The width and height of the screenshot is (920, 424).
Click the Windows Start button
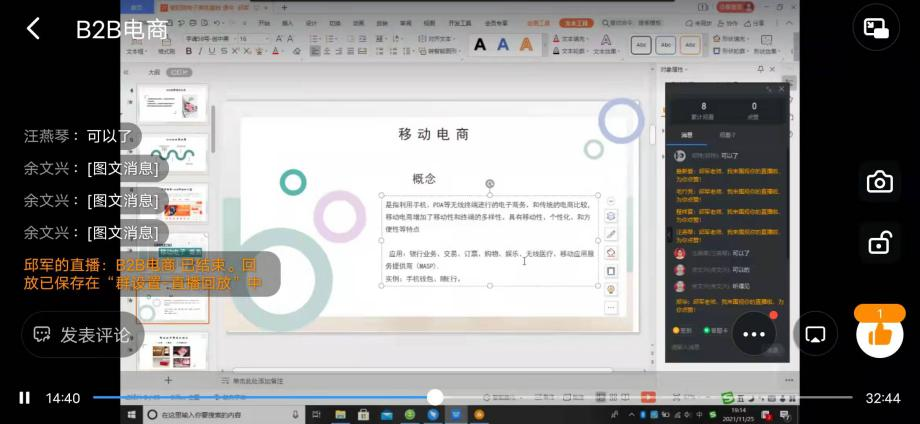[131, 414]
